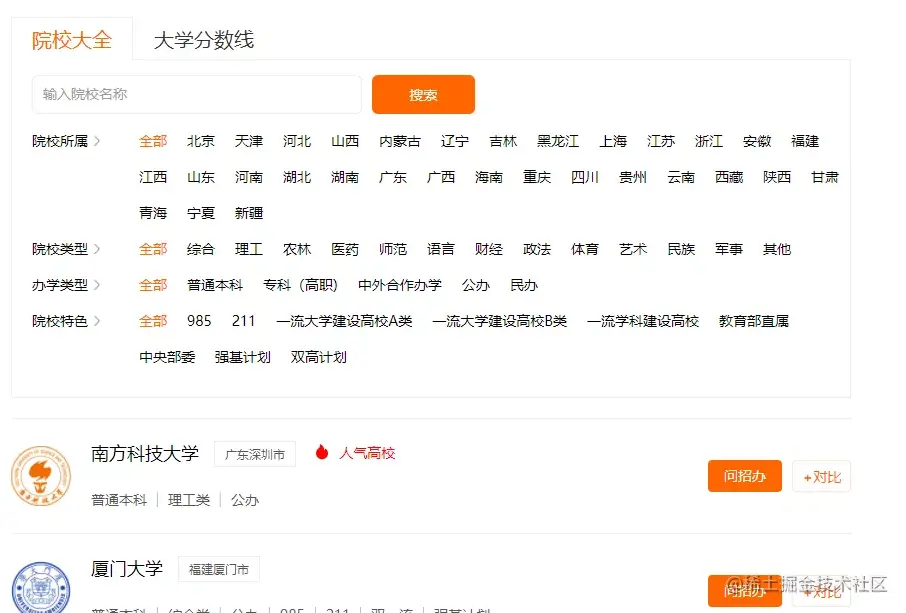This screenshot has height=613, width=906.
Task: Filter by 中央部委
Action: click(167, 357)
